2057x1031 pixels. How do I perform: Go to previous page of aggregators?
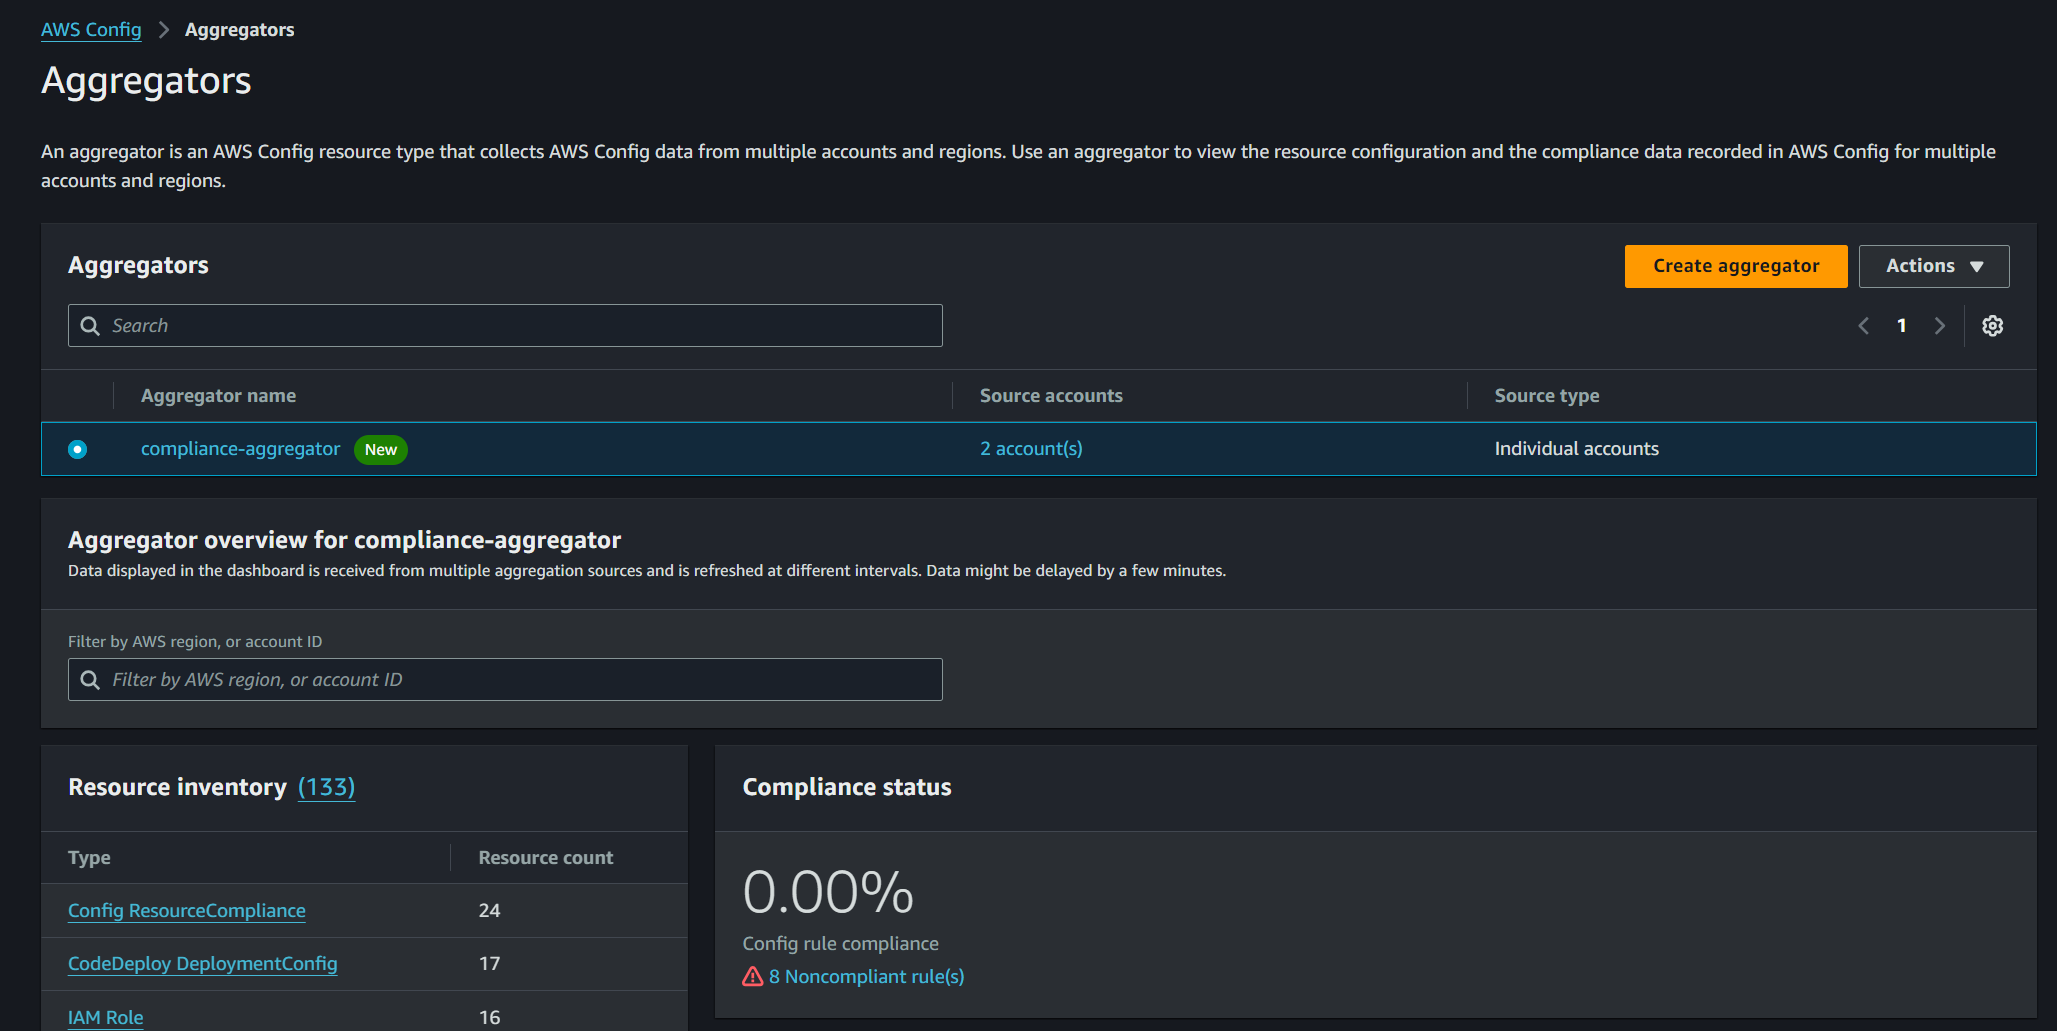pos(1864,326)
